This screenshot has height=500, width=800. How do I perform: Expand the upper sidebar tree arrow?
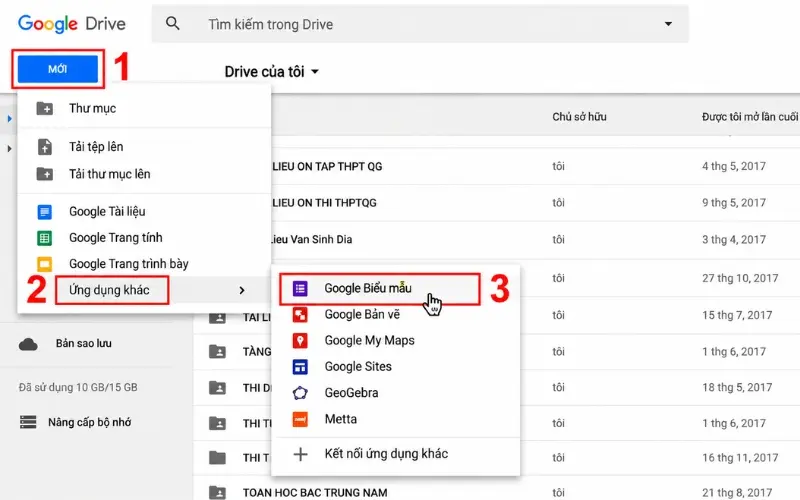coord(9,118)
